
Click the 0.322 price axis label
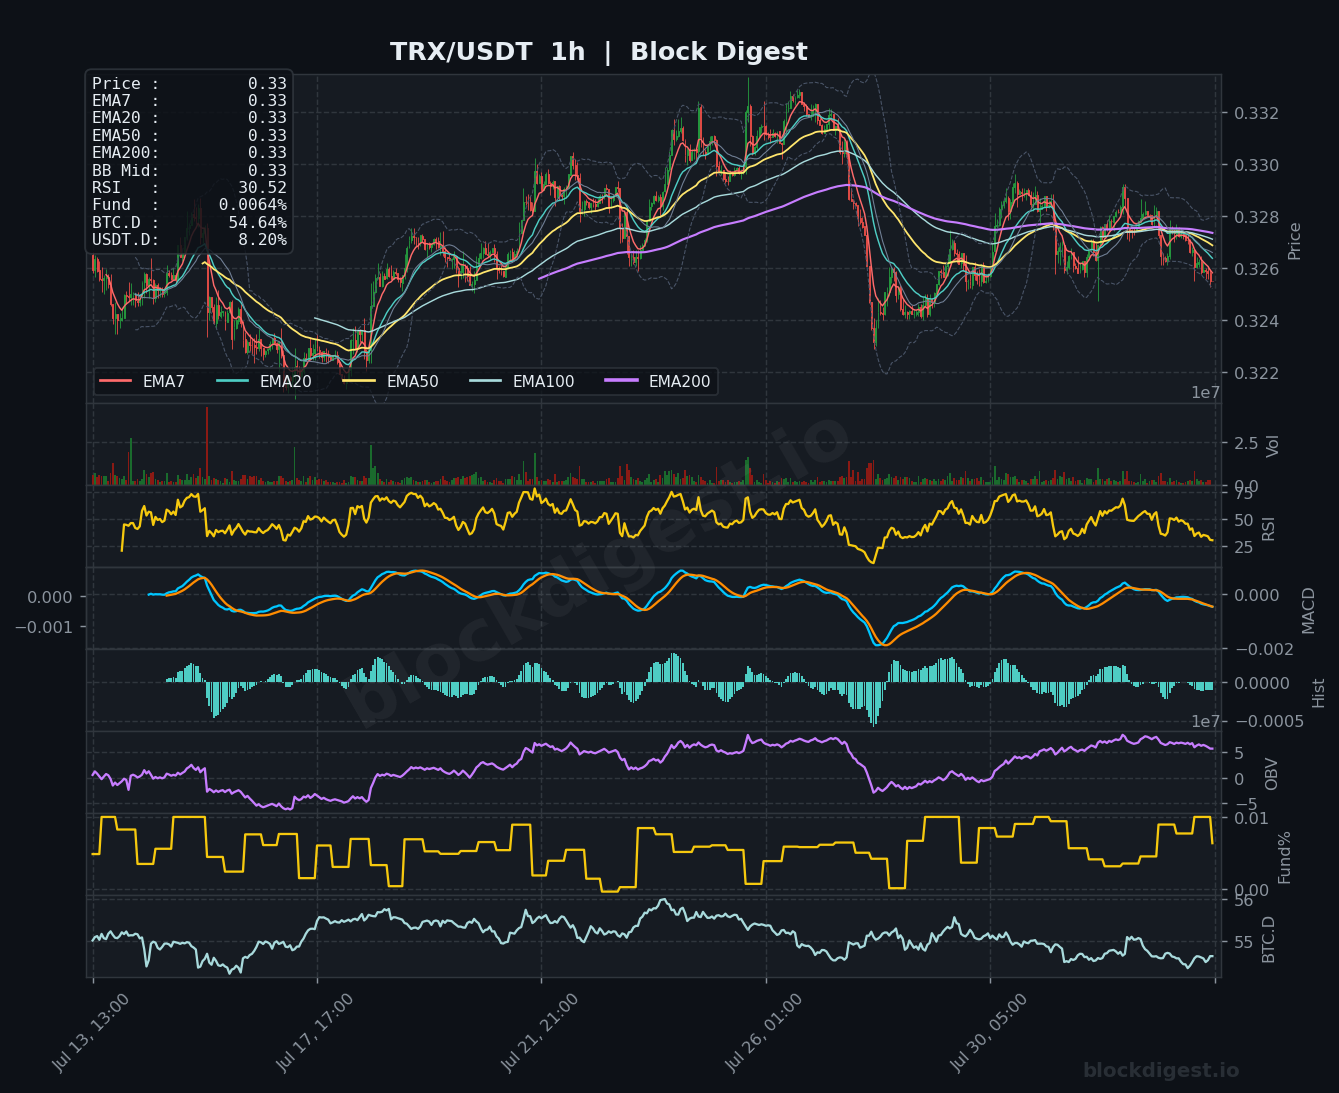(1254, 373)
